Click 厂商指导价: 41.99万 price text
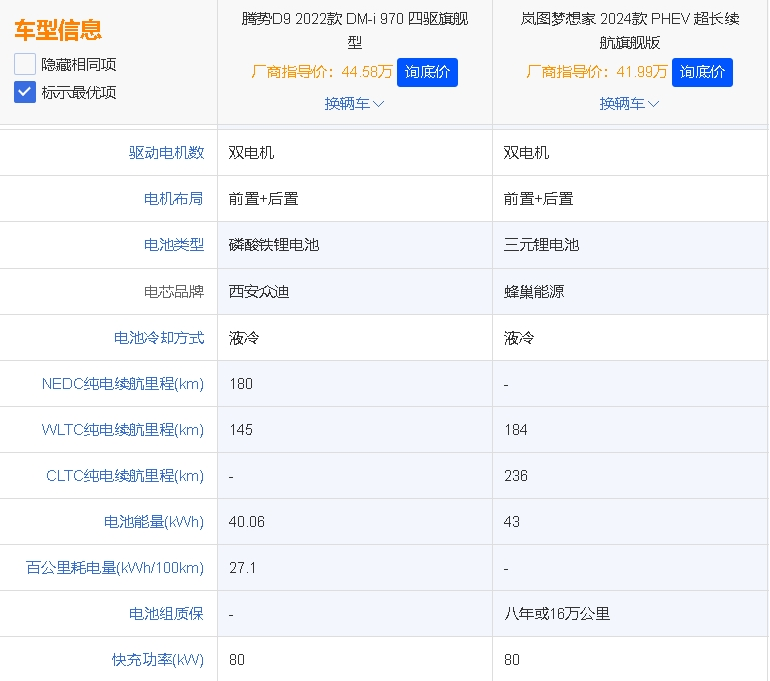This screenshot has width=770, height=681. [x=597, y=72]
